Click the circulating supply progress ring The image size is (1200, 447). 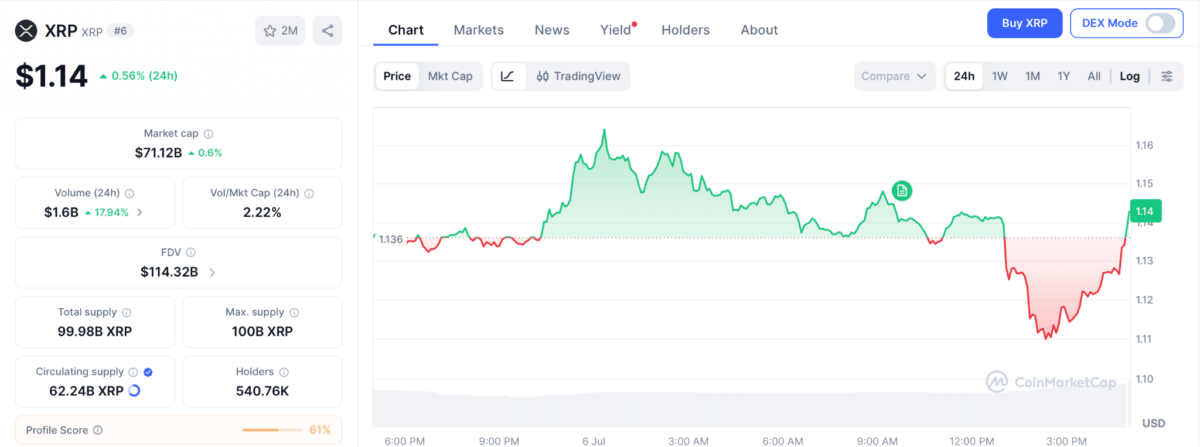click(135, 391)
